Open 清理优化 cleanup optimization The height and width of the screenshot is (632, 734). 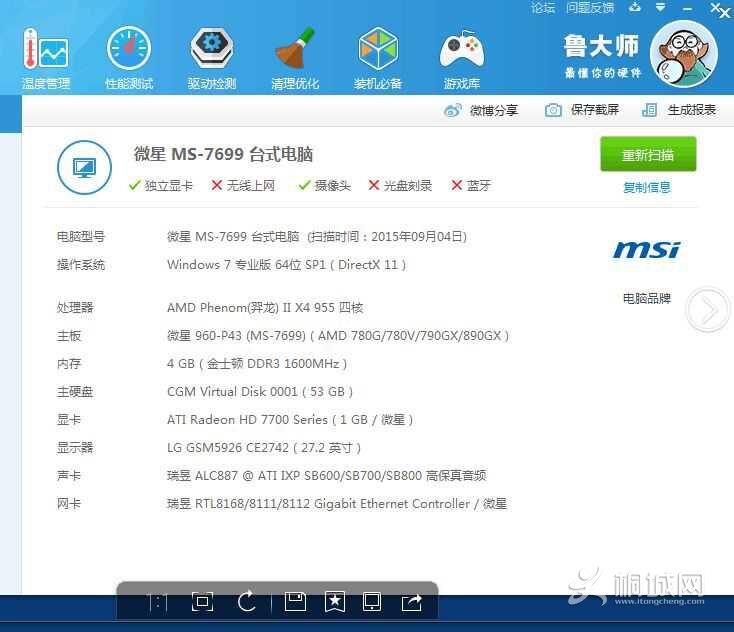click(295, 59)
